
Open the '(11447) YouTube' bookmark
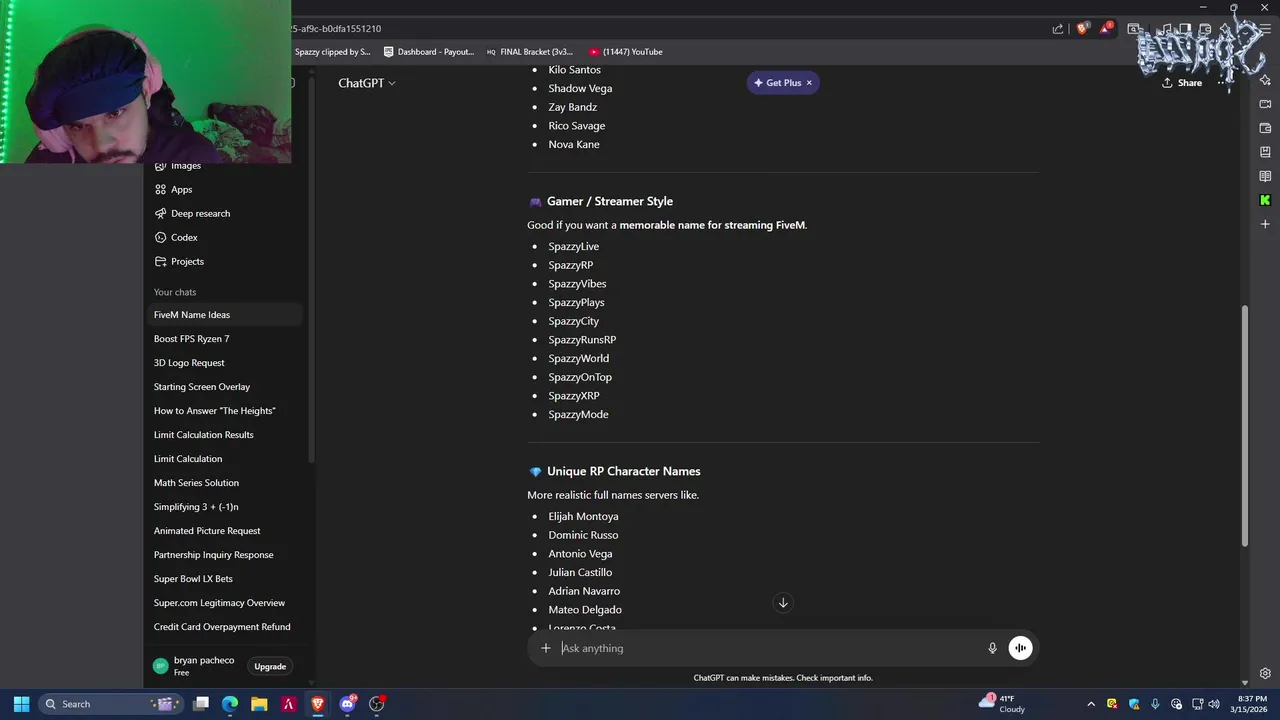(x=626, y=52)
